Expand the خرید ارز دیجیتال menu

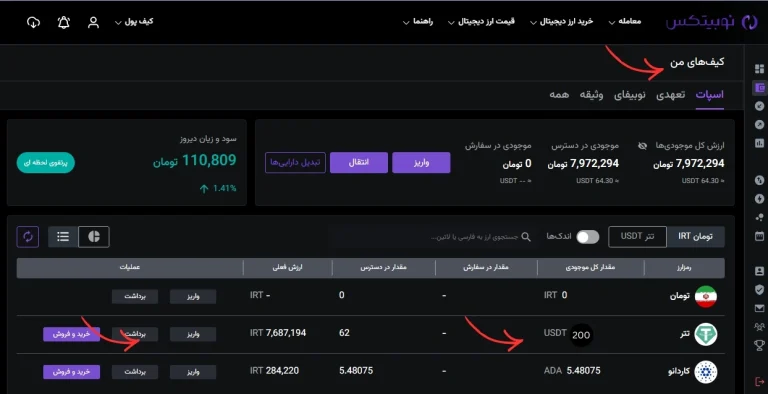562,22
